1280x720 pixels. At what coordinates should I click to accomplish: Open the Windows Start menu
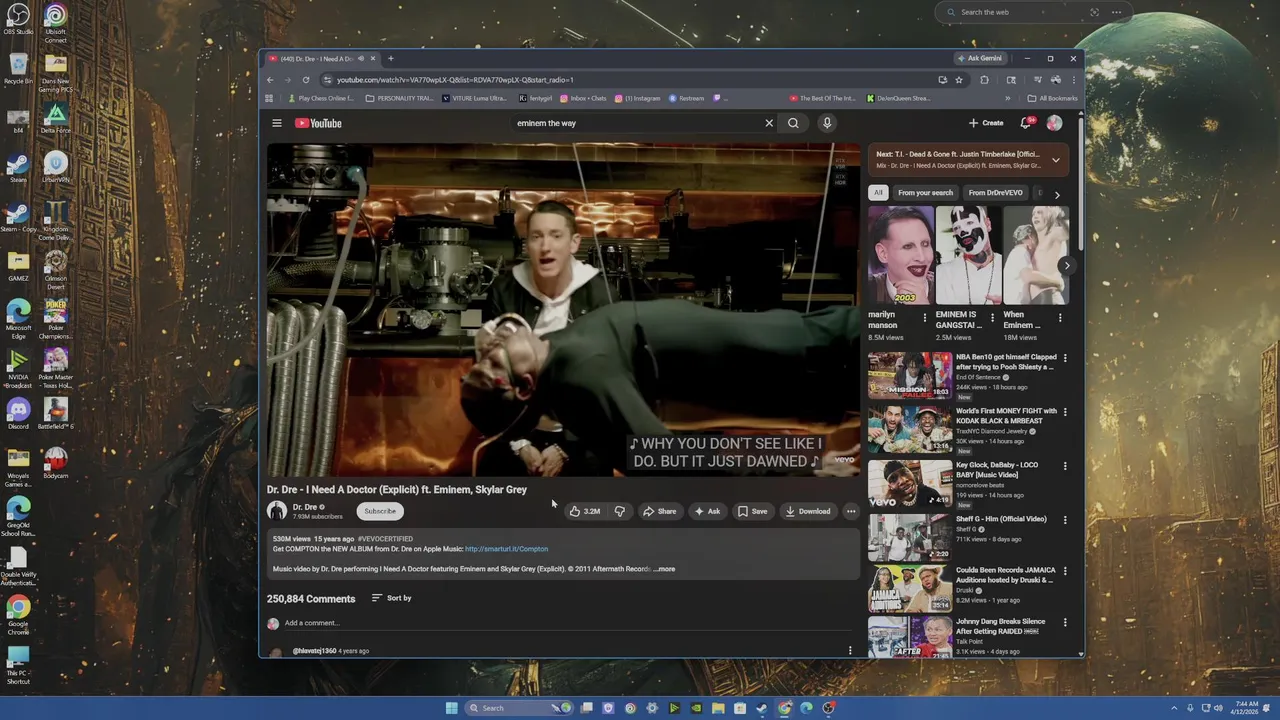pyautogui.click(x=452, y=708)
